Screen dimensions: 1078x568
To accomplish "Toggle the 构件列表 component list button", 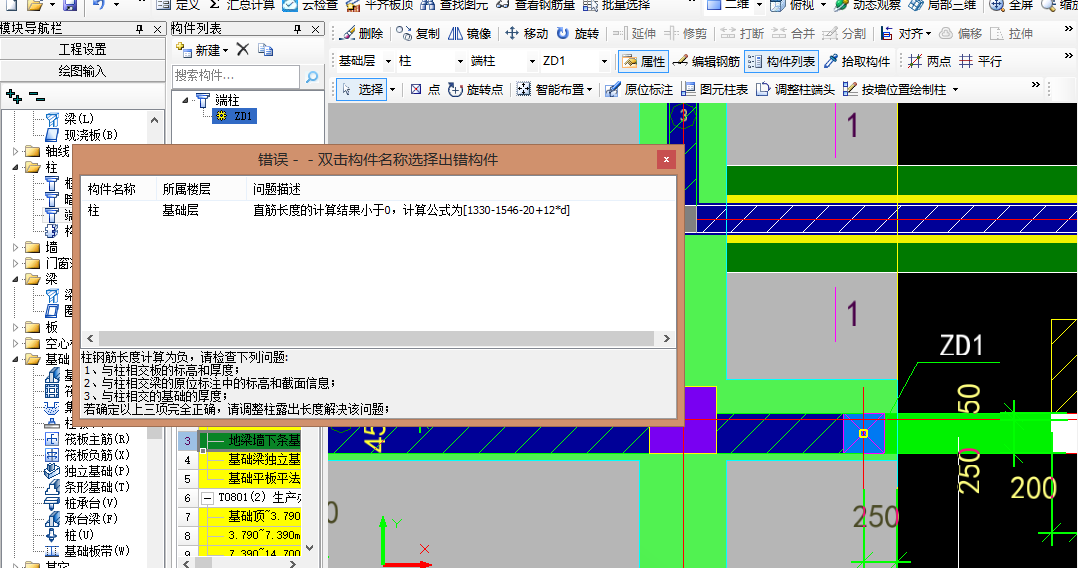I will (781, 61).
